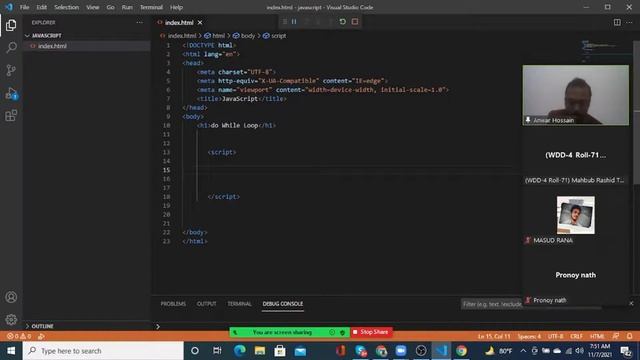
Task: Select the index.html editor tab
Action: click(179, 22)
